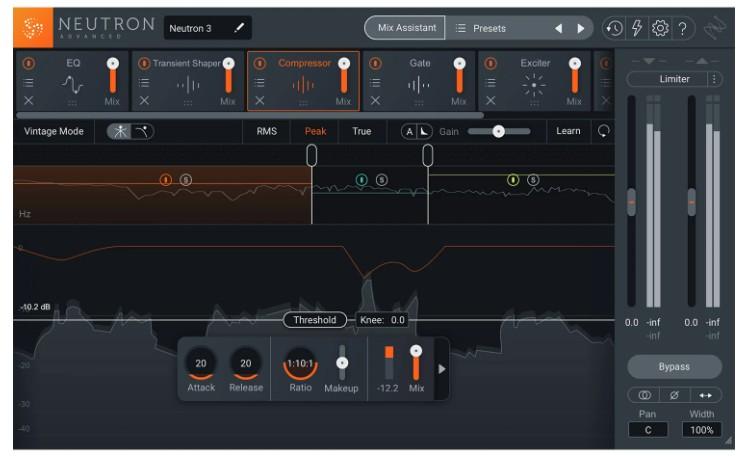
Task: Bypass the yellow high band
Action: tap(513, 179)
